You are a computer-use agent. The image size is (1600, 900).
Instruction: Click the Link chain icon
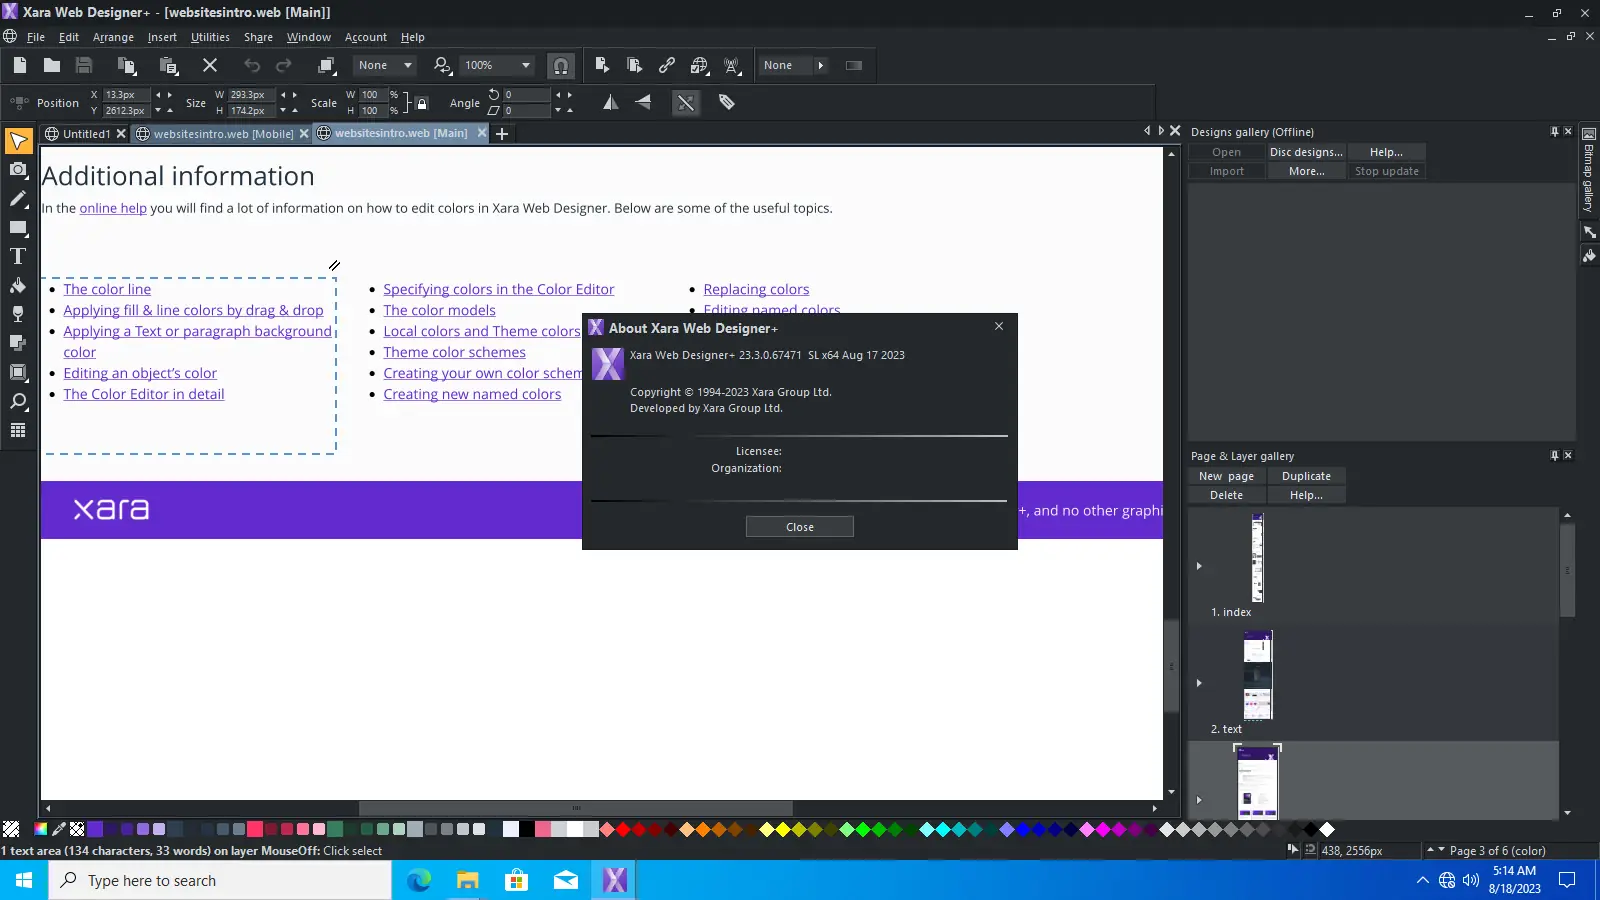coord(667,66)
